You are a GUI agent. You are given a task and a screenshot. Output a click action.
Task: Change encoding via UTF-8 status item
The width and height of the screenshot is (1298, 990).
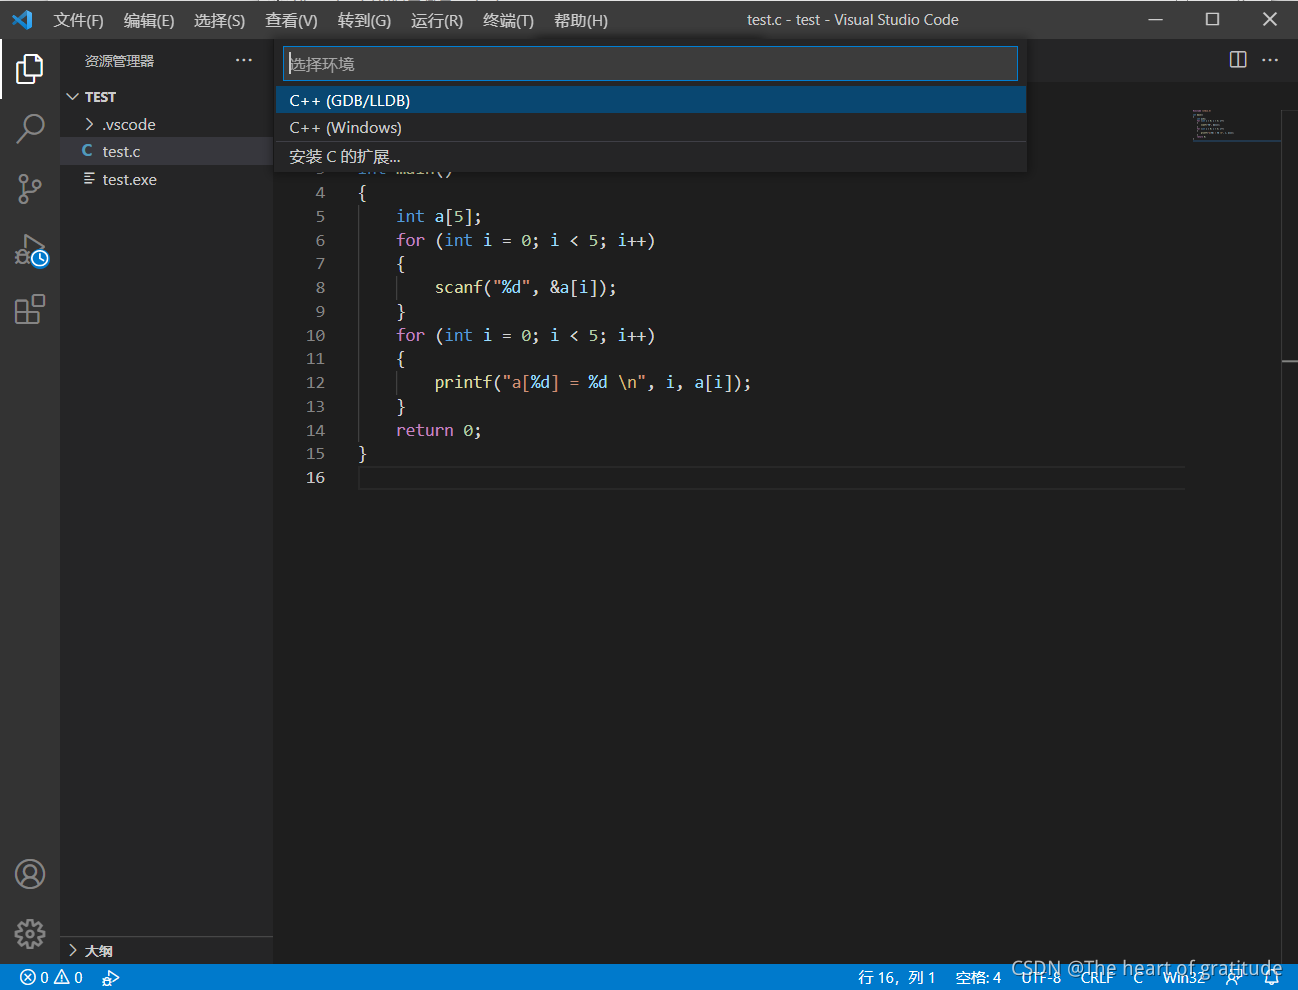coord(1041,977)
